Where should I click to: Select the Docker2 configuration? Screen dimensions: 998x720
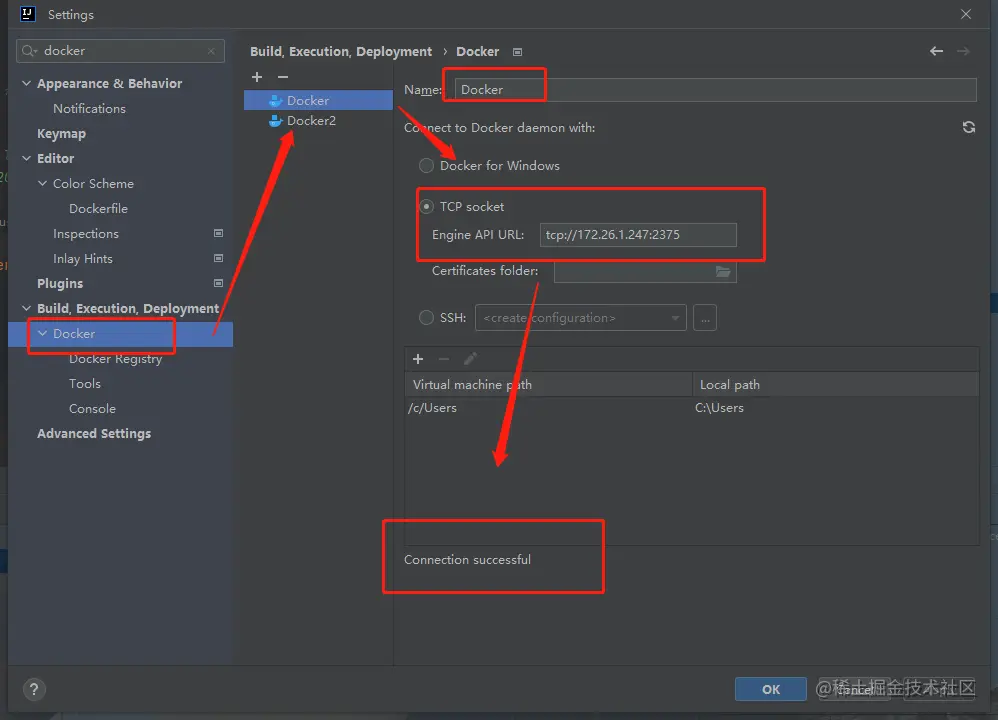coord(318,120)
